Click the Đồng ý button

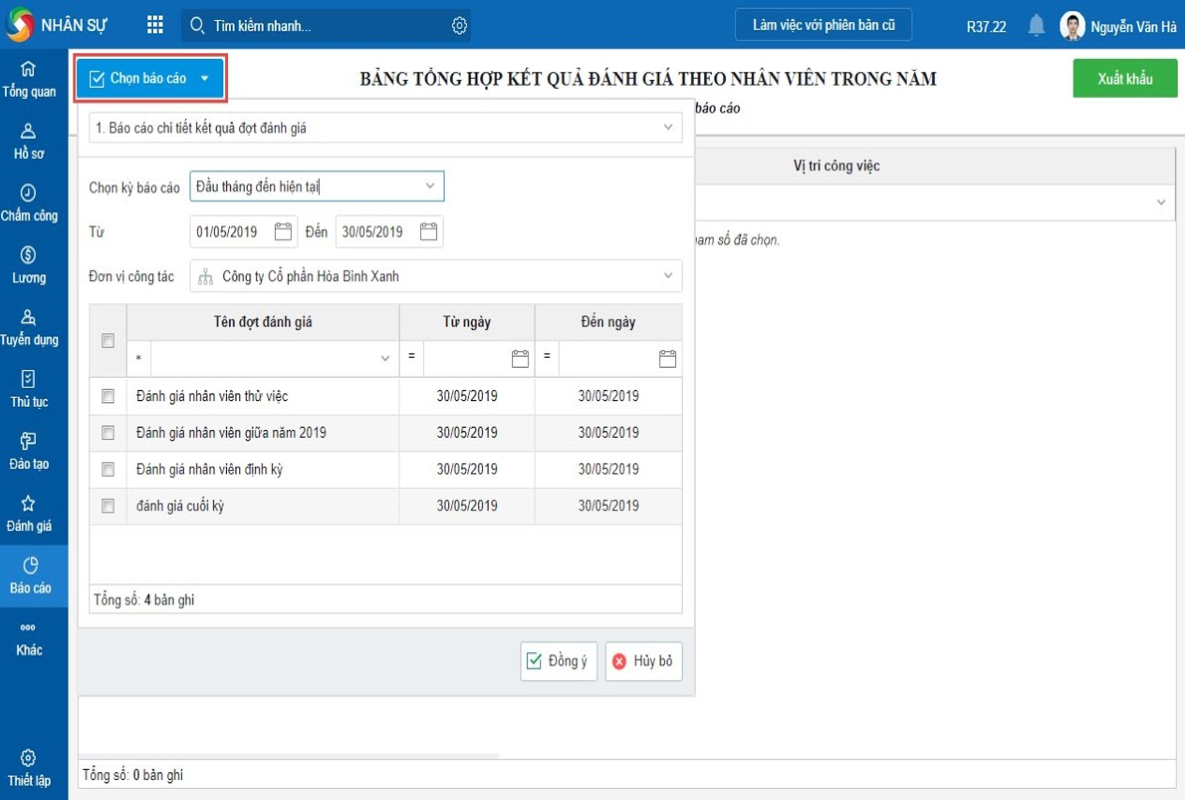pyautogui.click(x=558, y=661)
